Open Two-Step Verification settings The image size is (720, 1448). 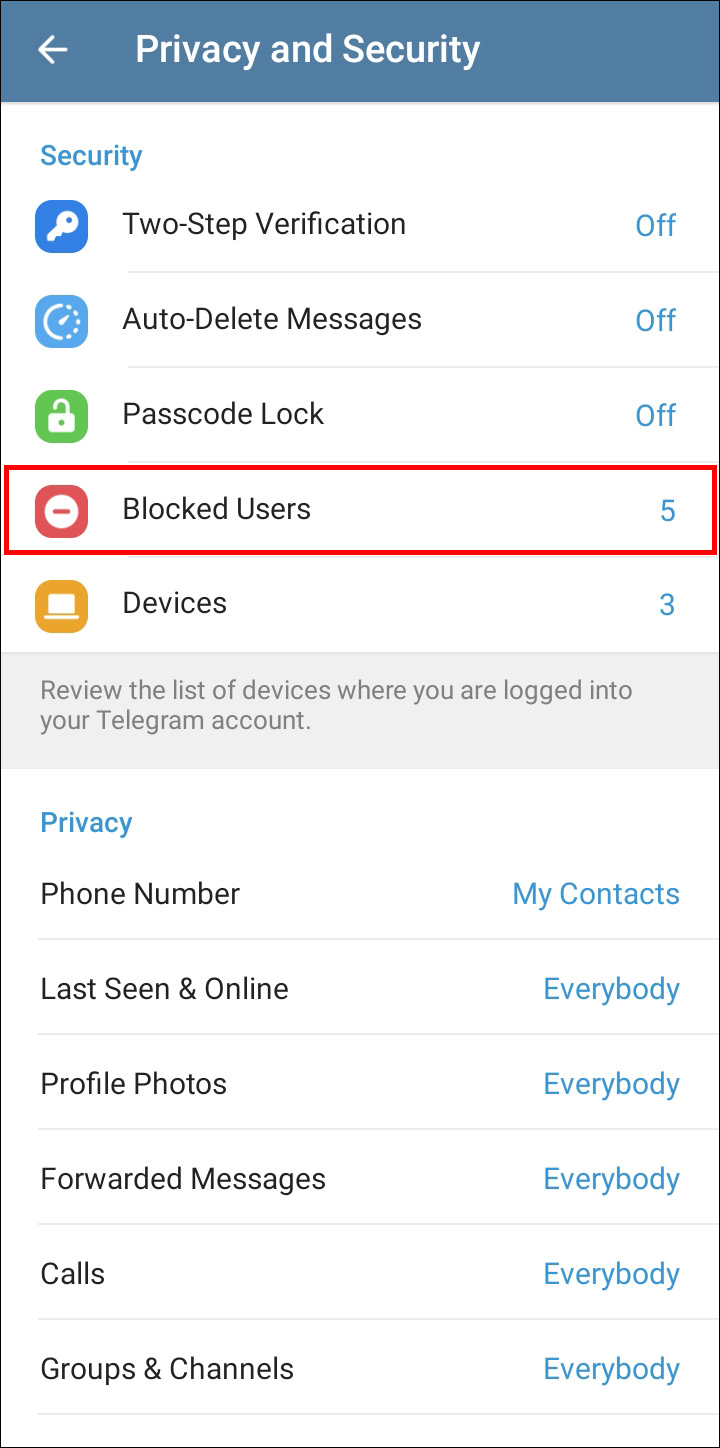coord(264,224)
